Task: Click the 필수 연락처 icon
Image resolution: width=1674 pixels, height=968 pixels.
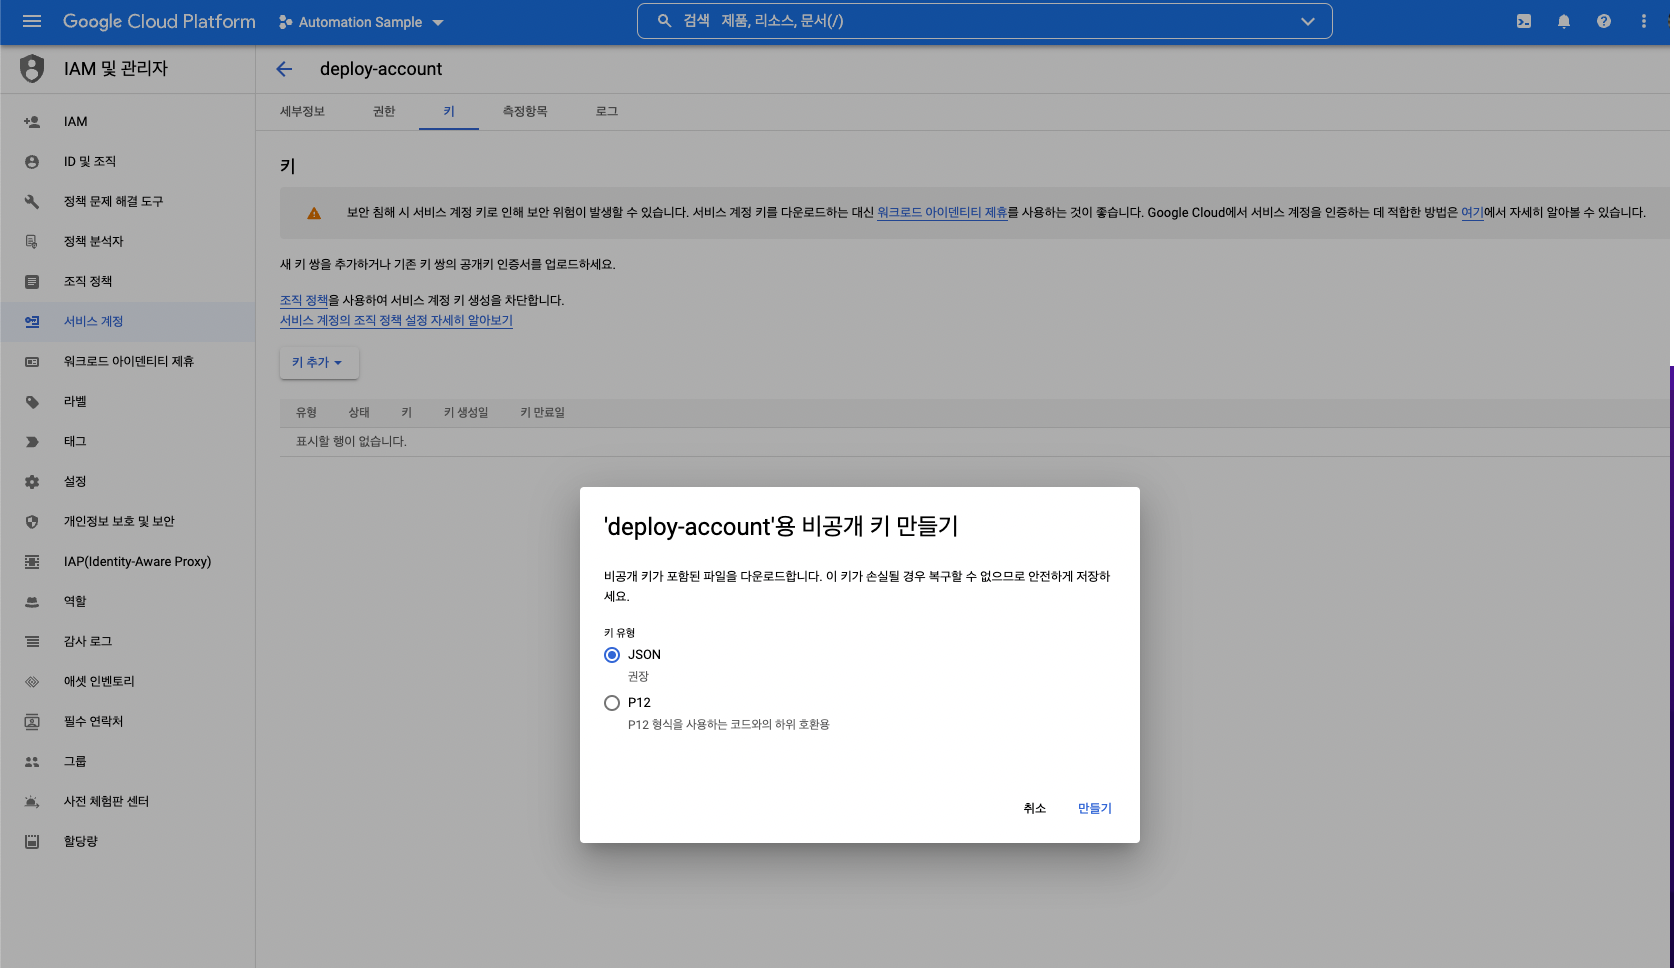Action: click(32, 722)
